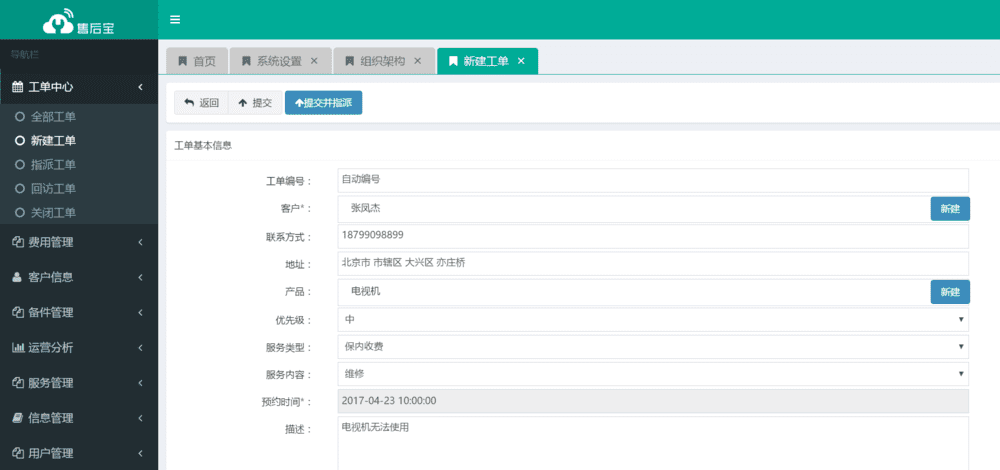
Task: Toggle the hamburger menu icon in header
Action: [175, 19]
